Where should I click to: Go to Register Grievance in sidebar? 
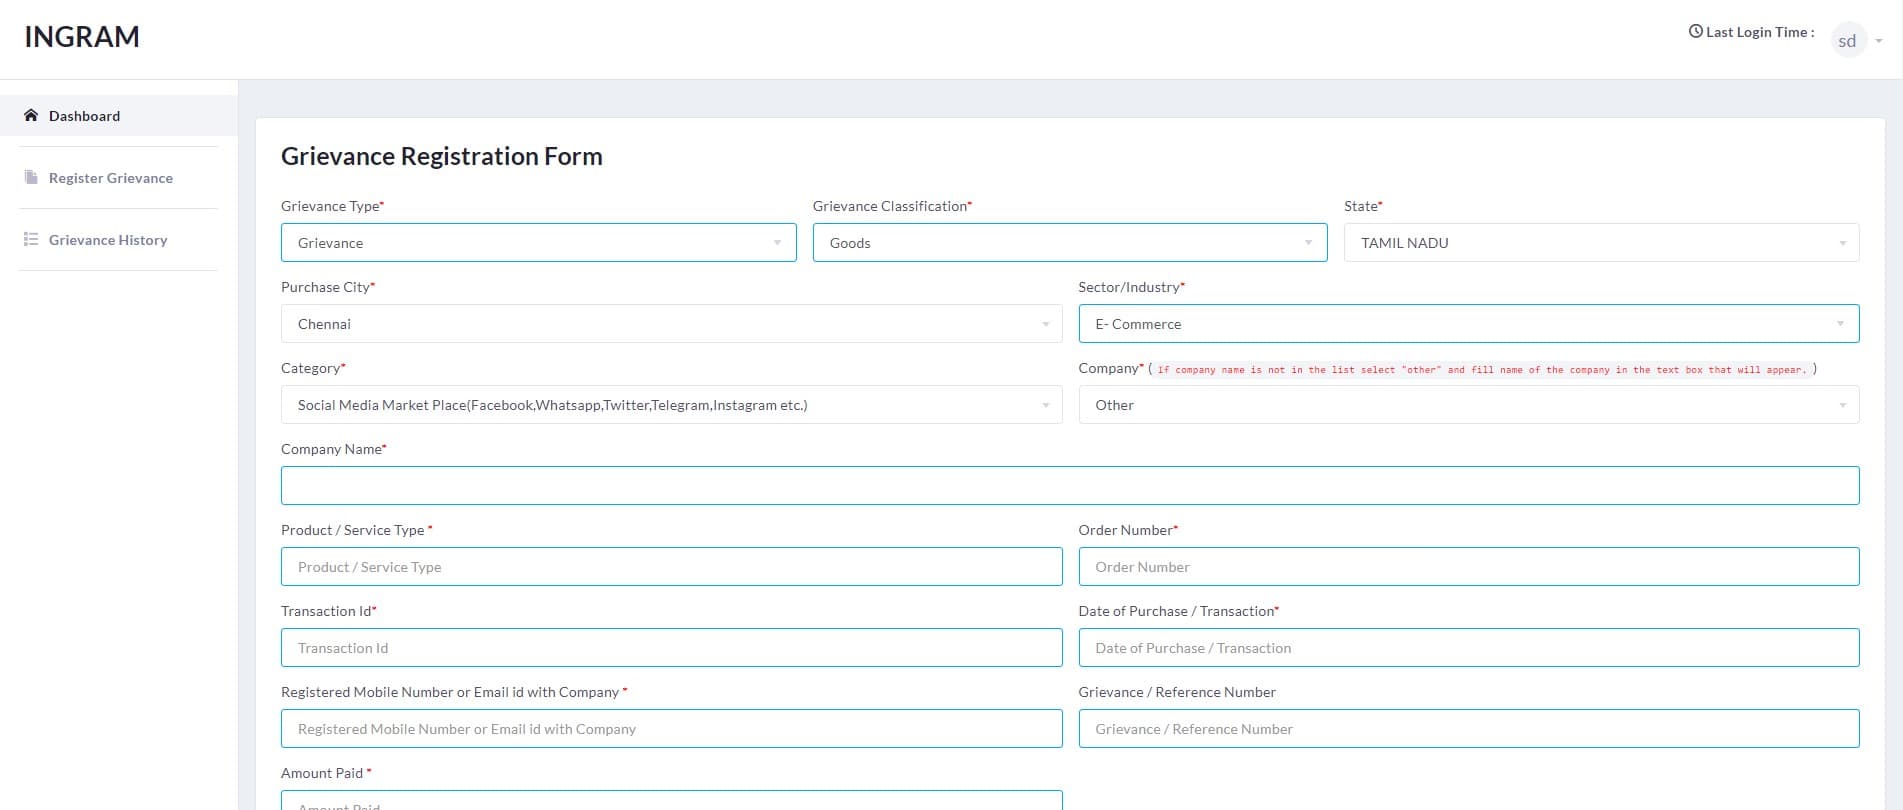click(110, 178)
